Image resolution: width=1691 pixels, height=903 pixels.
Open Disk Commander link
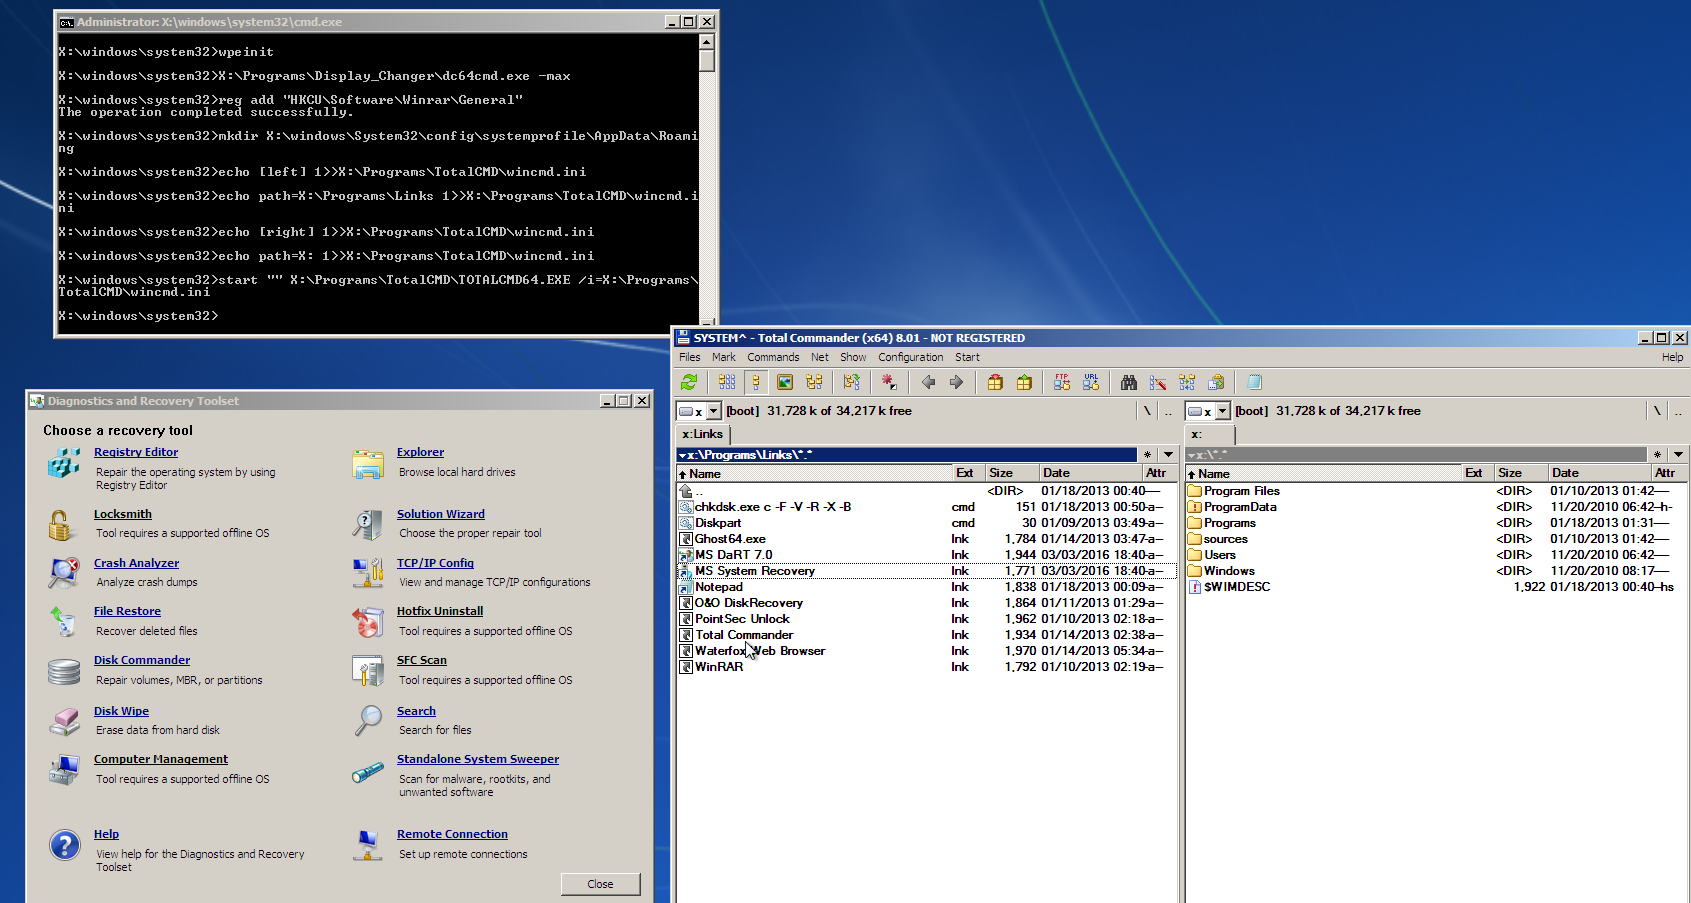tap(142, 660)
